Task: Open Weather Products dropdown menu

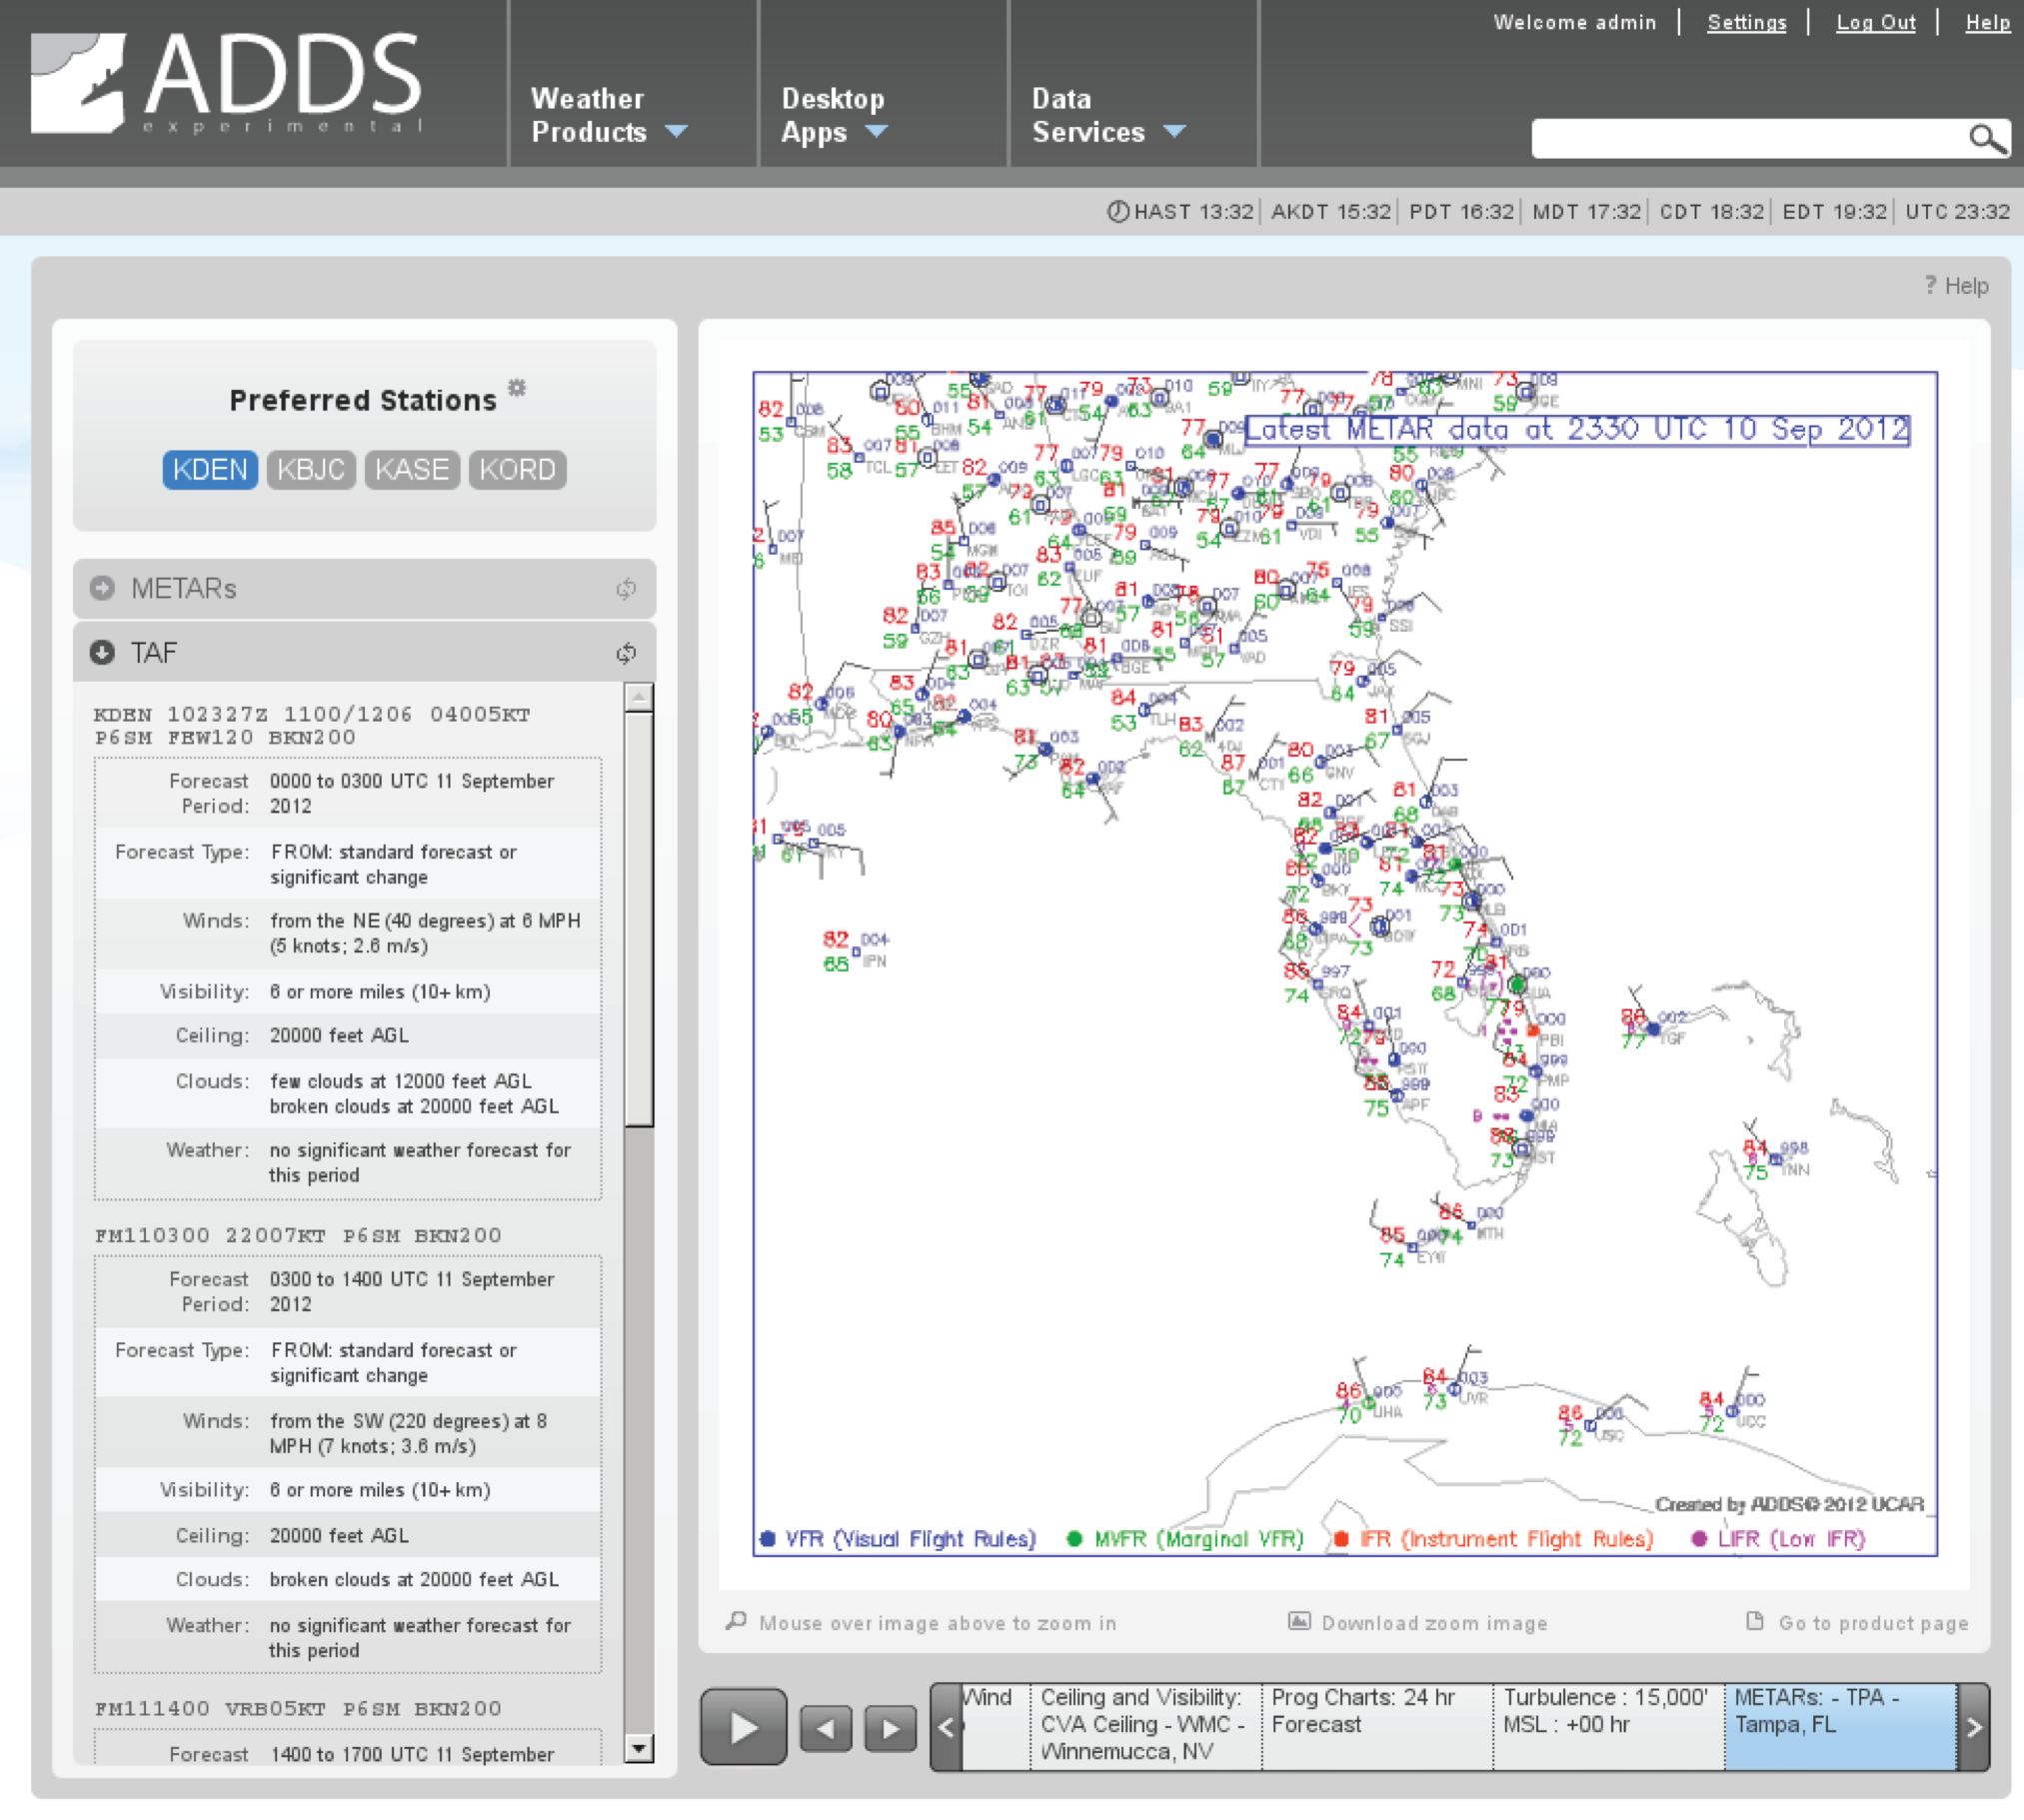Action: (x=608, y=115)
